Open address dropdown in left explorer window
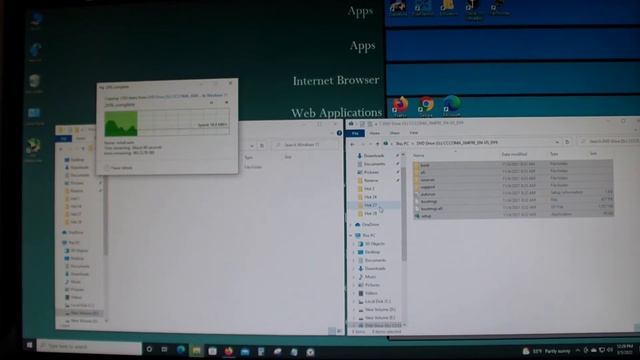Image resolution: width=640 pixels, height=360 pixels. [252, 146]
